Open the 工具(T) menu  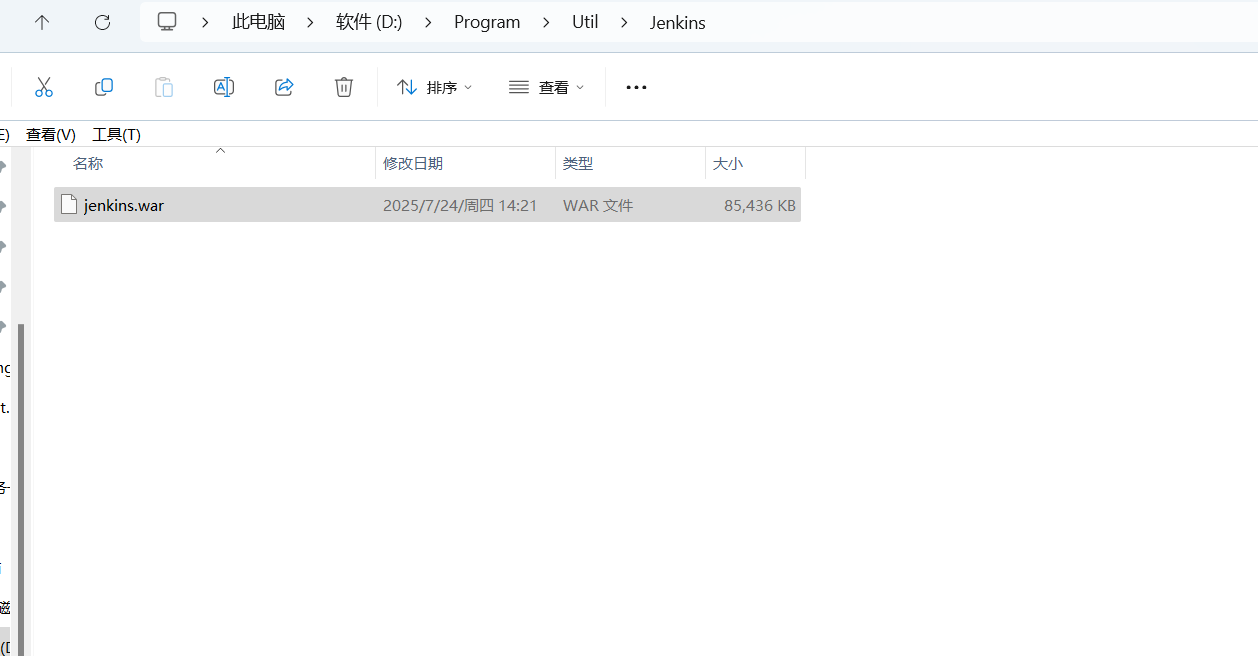tap(117, 134)
